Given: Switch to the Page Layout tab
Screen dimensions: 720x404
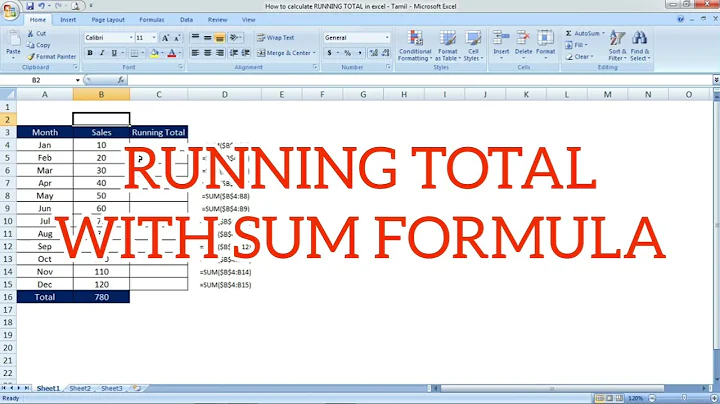Looking at the screenshot, I should click(x=108, y=20).
